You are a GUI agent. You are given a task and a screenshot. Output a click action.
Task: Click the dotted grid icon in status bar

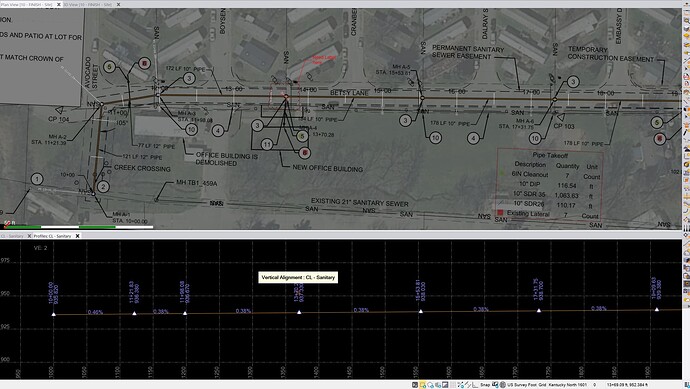click(453, 385)
